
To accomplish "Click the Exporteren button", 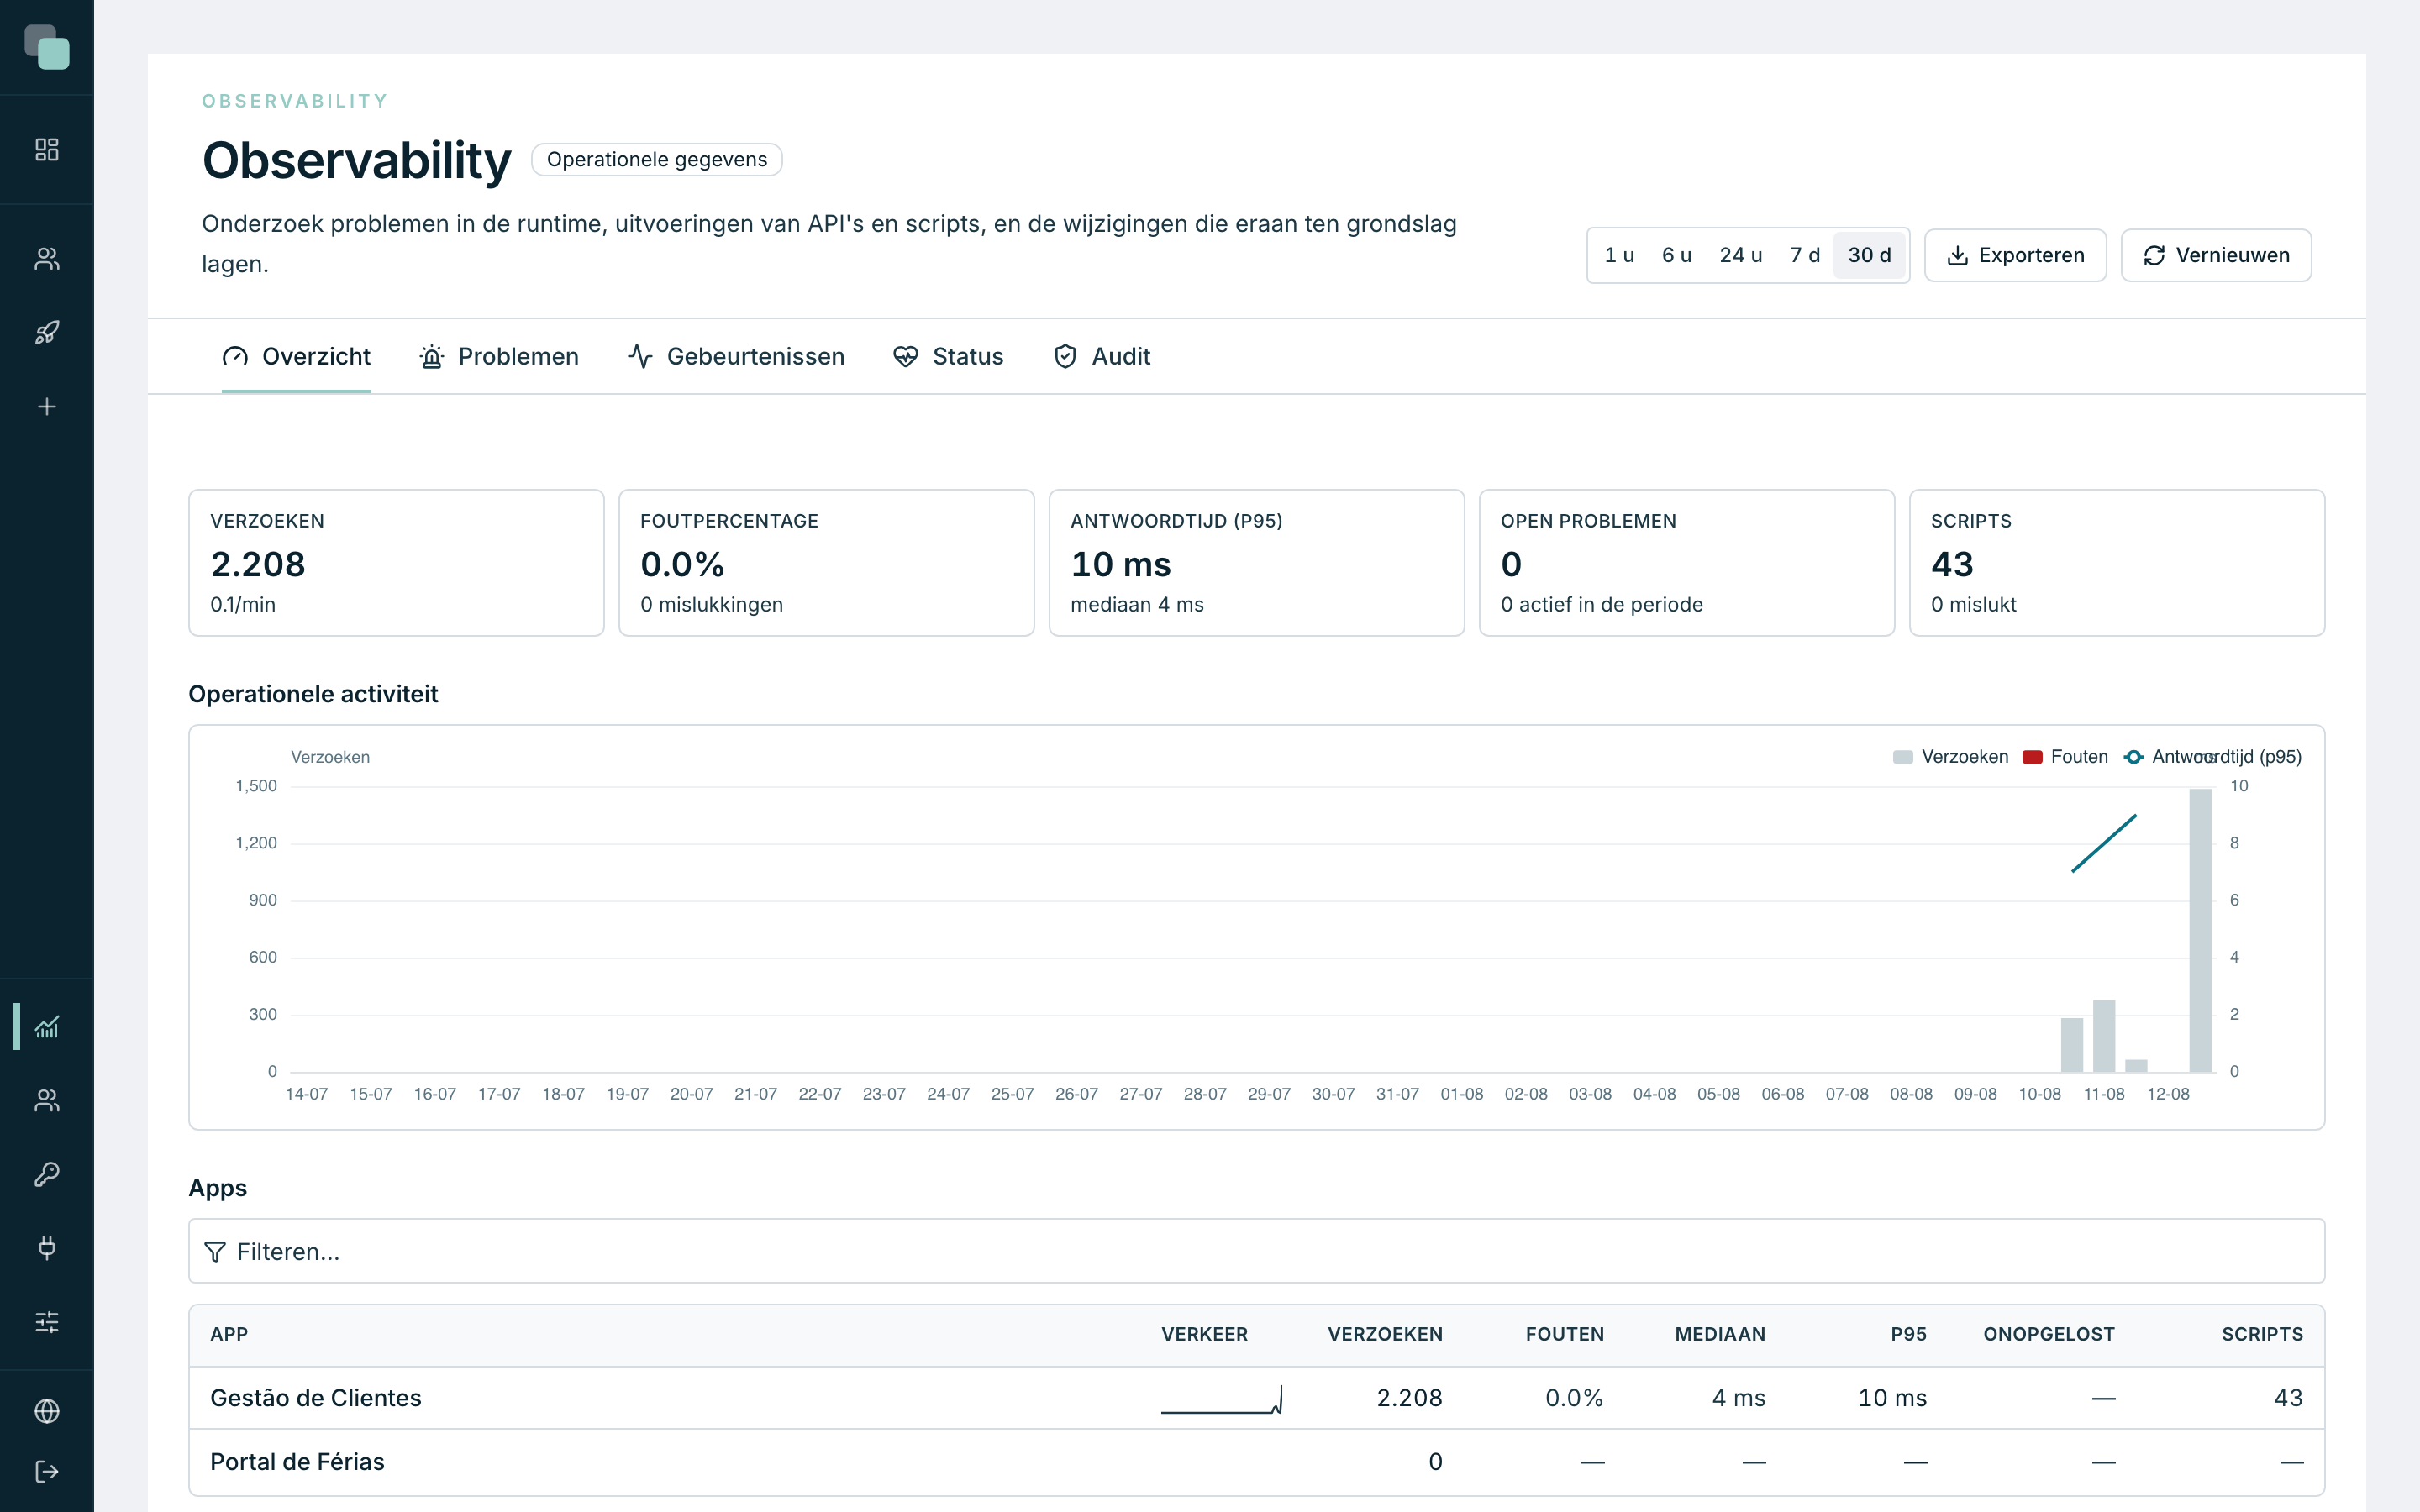I will click(x=2015, y=255).
